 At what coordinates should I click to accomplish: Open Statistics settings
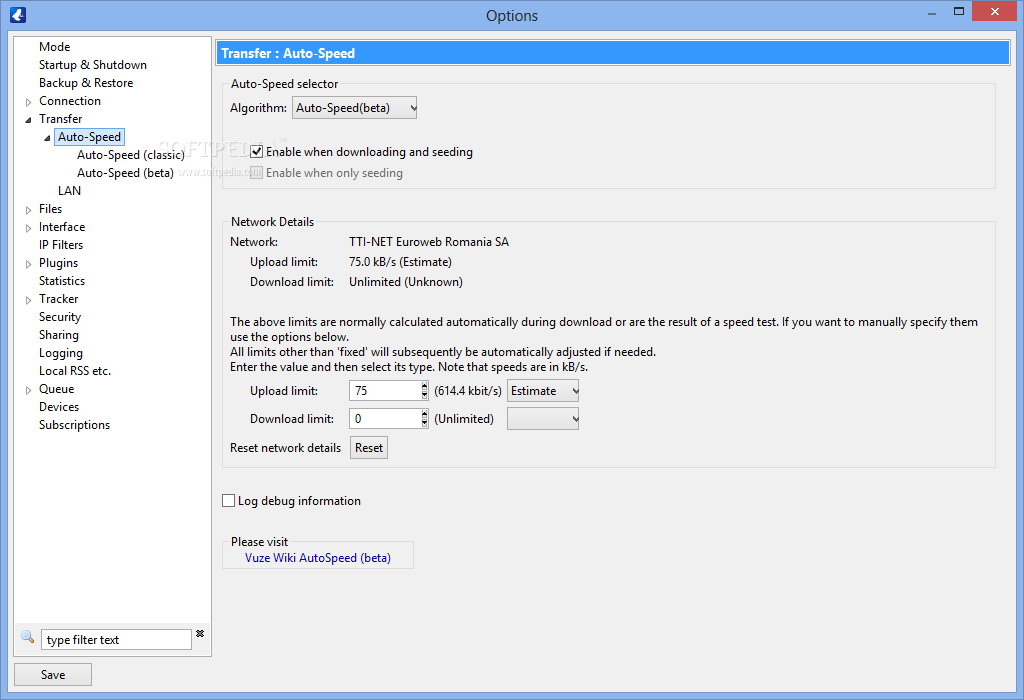pyautogui.click(x=61, y=281)
